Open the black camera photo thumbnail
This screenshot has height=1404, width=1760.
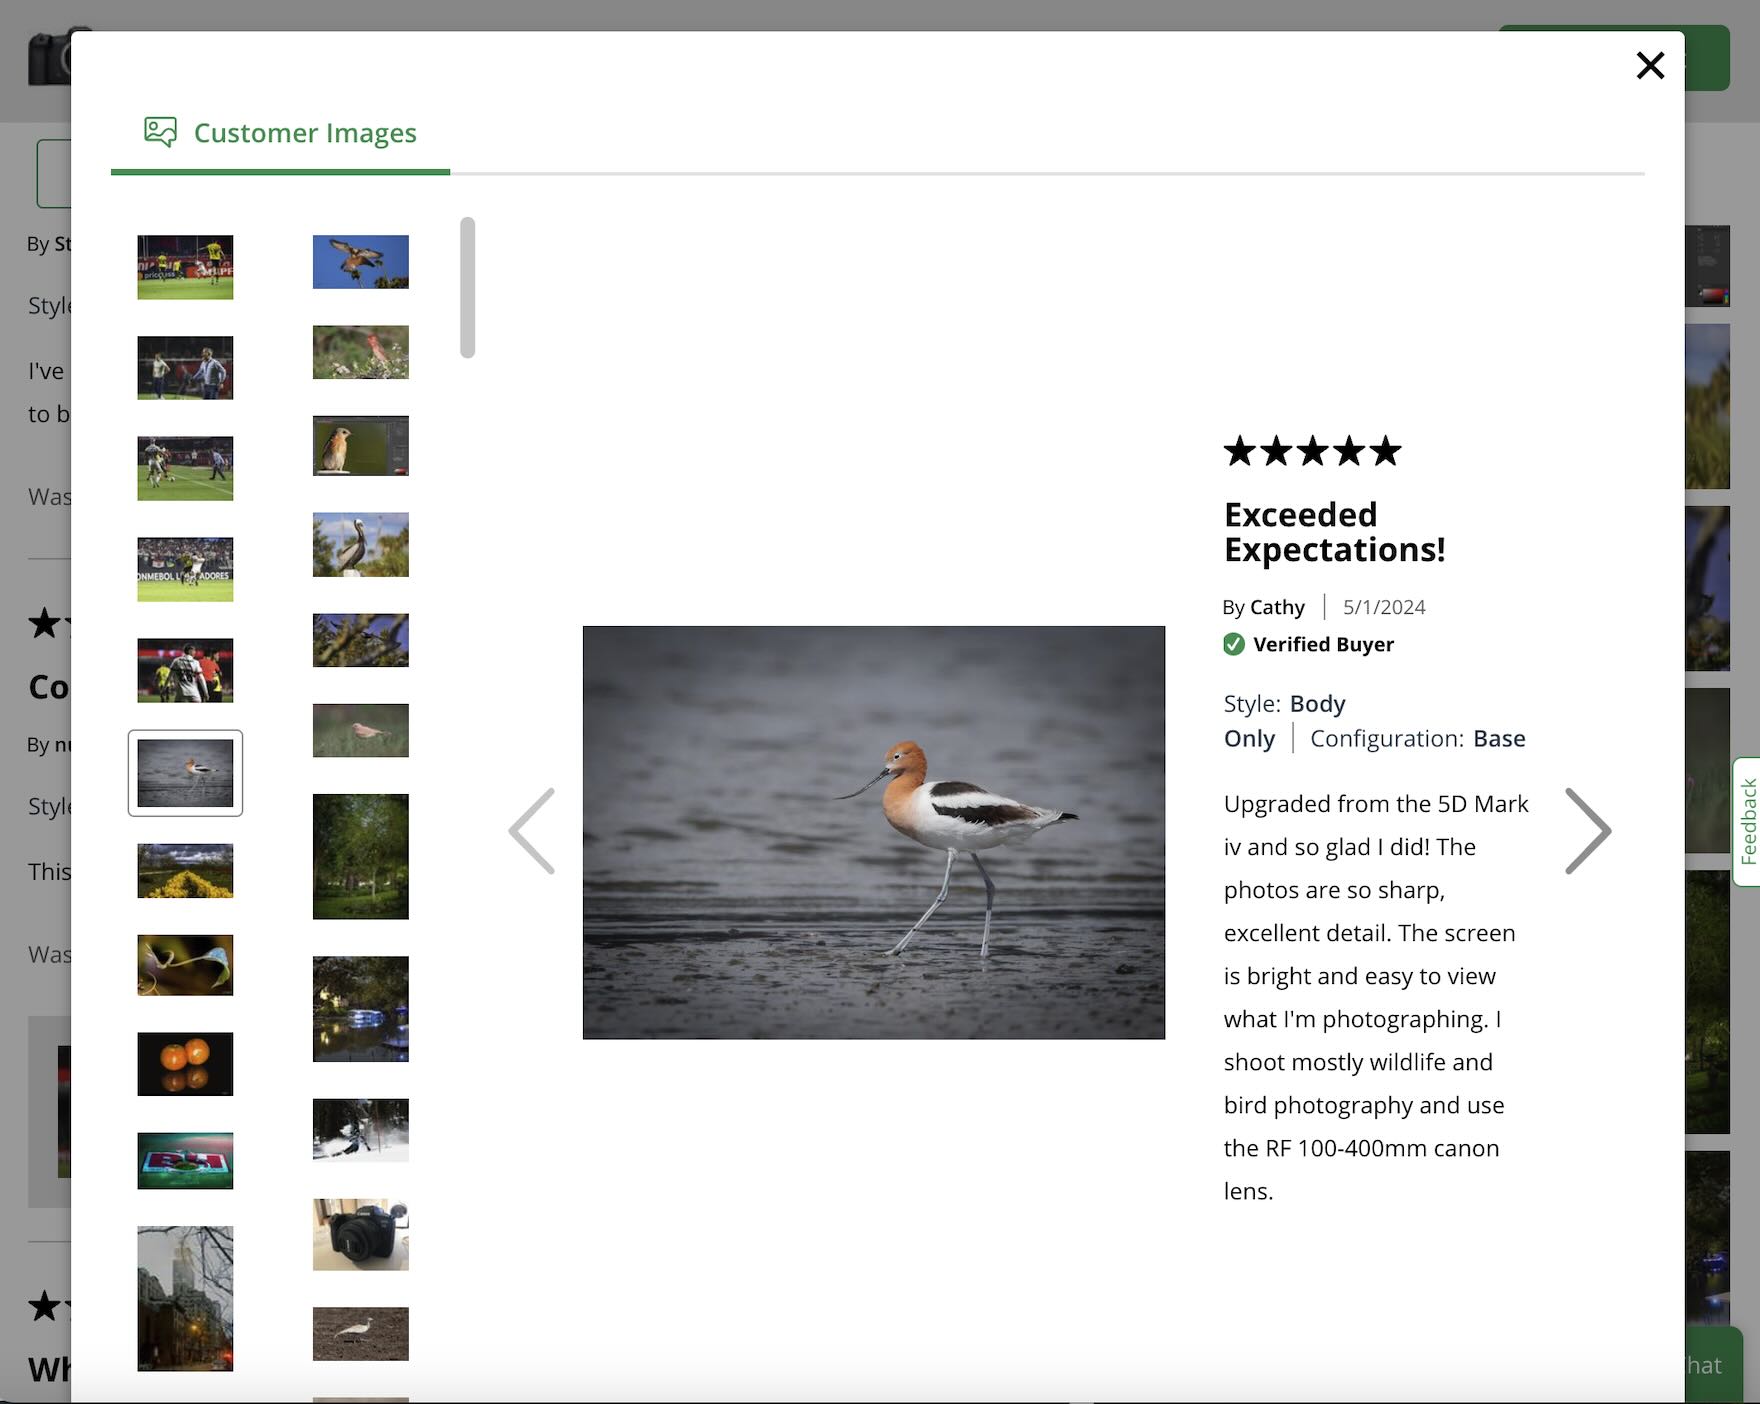pyautogui.click(x=360, y=1235)
